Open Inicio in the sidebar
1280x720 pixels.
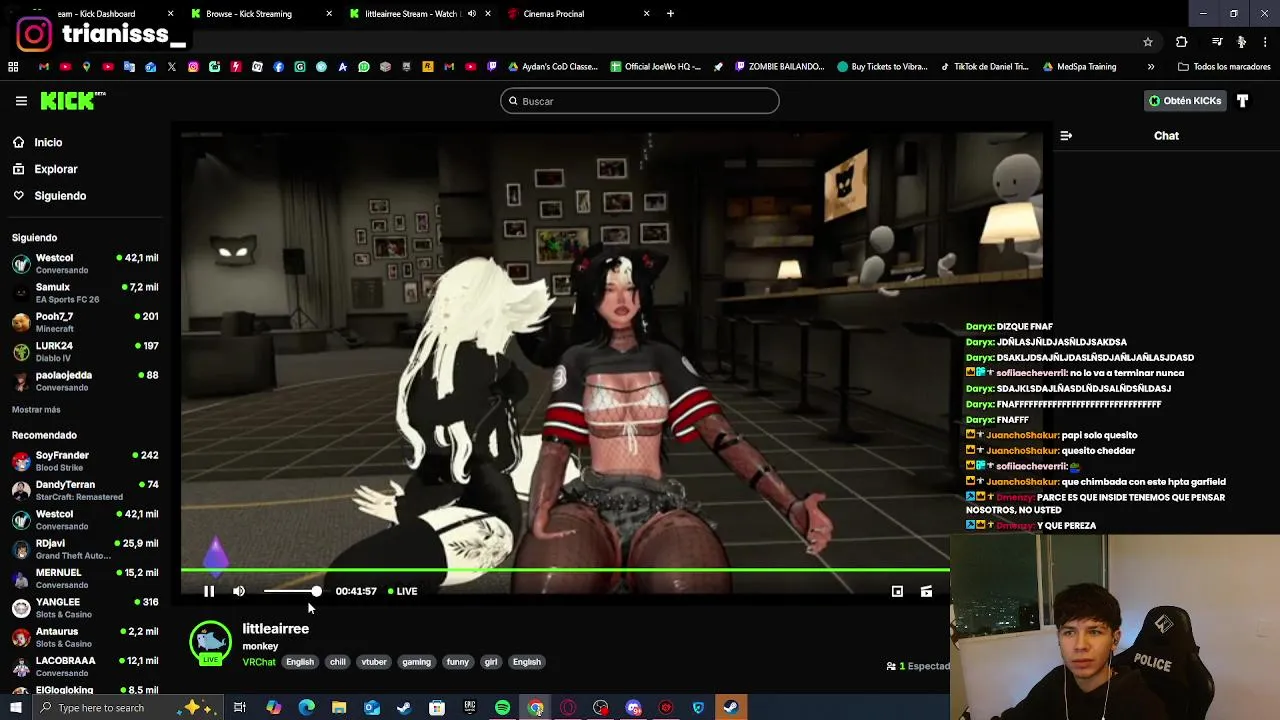pyautogui.click(x=48, y=142)
